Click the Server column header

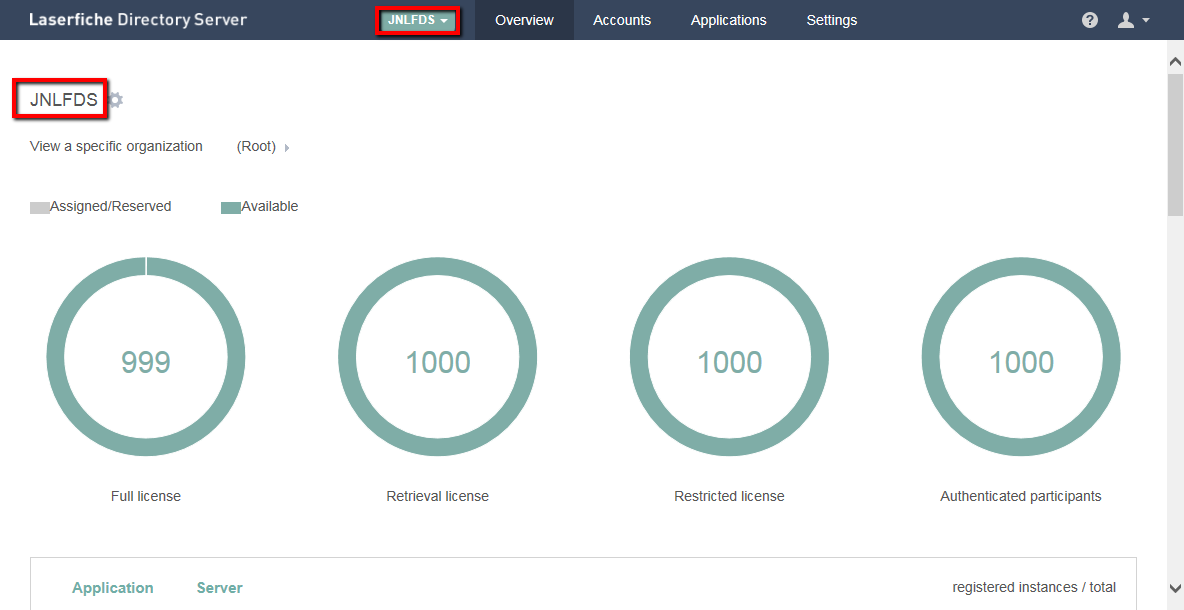[x=220, y=588]
